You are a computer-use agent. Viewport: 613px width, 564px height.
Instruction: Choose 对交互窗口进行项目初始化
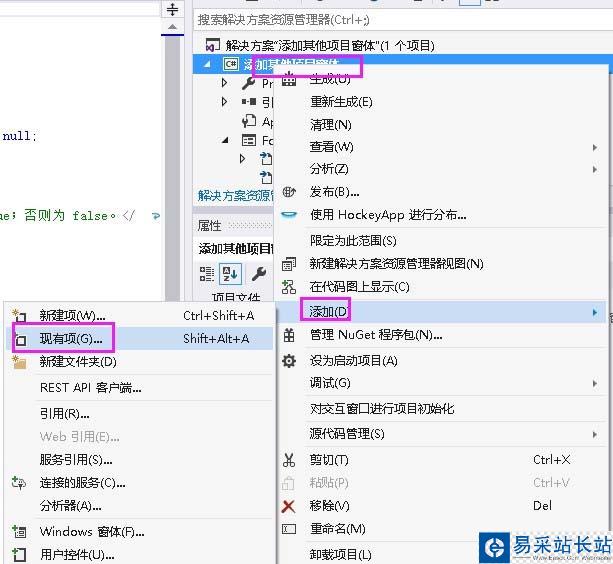(382, 409)
